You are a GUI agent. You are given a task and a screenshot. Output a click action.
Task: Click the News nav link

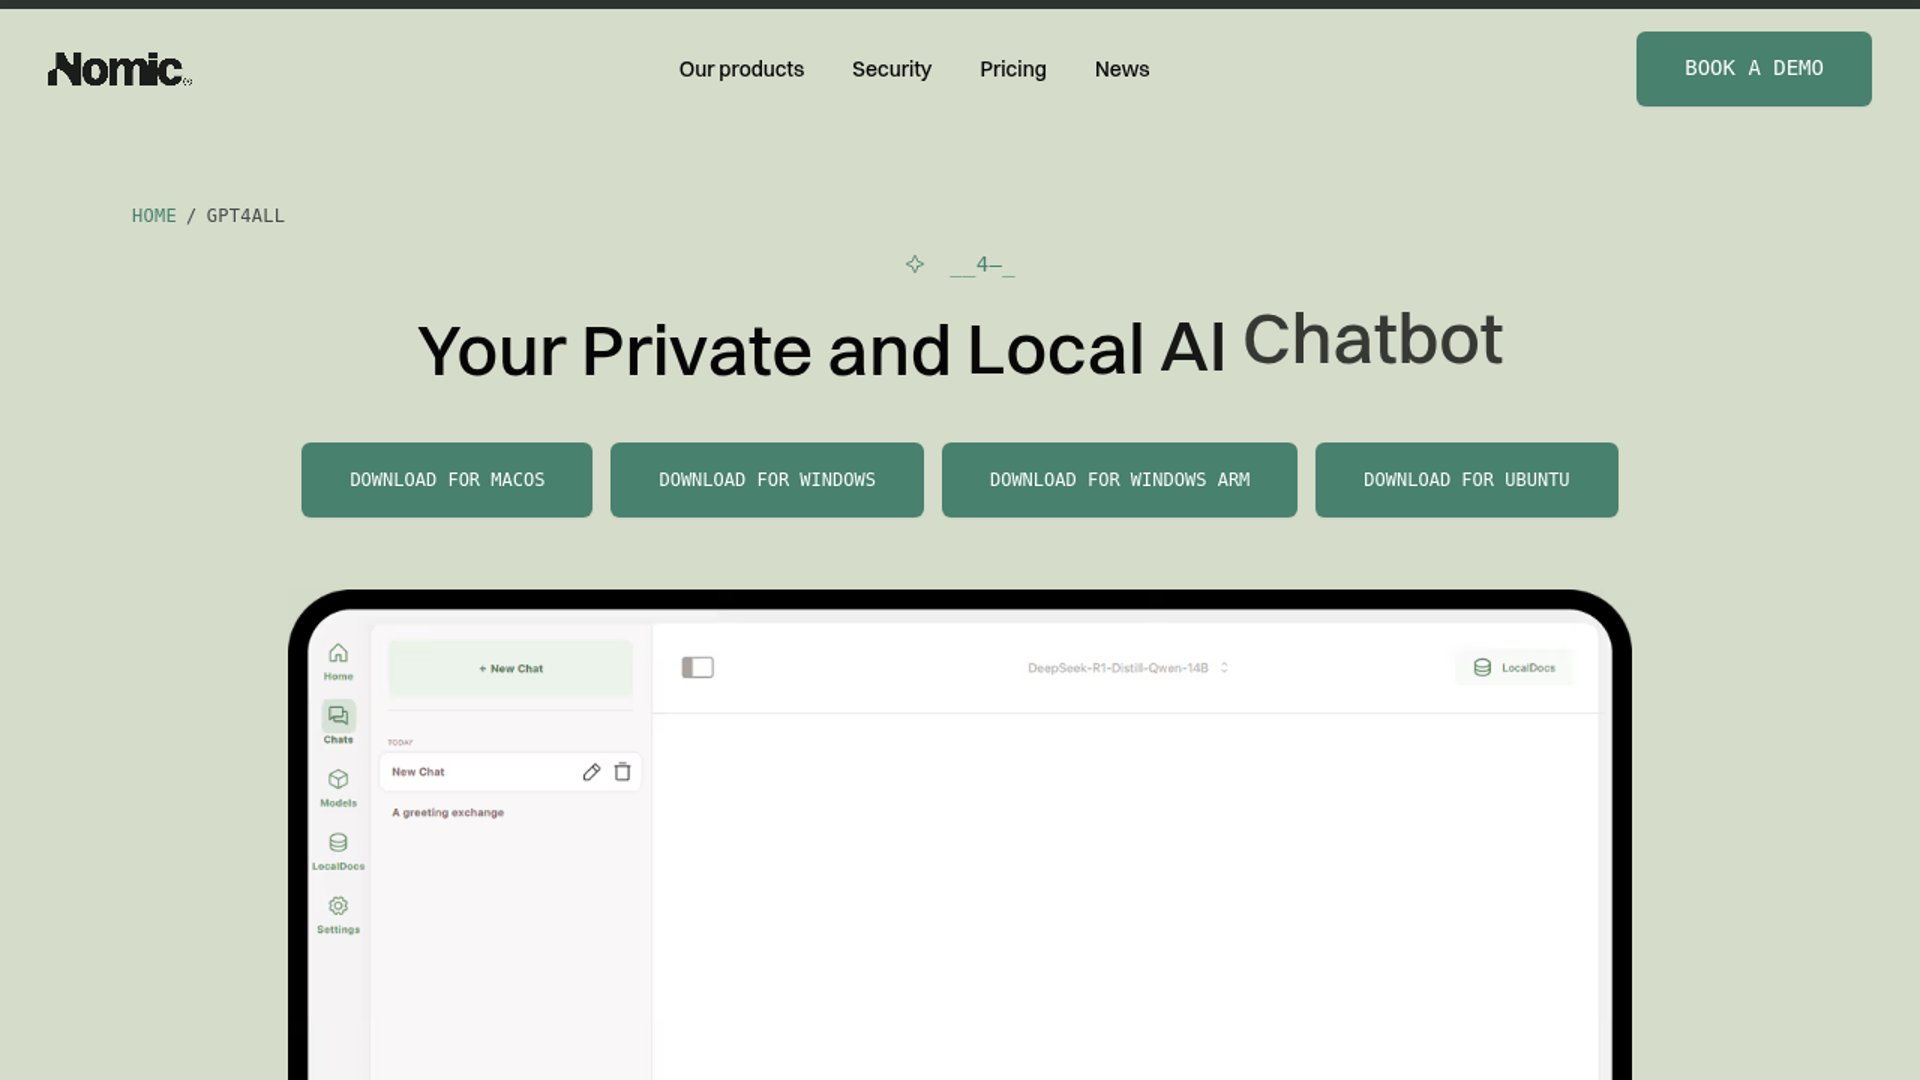(x=1121, y=69)
